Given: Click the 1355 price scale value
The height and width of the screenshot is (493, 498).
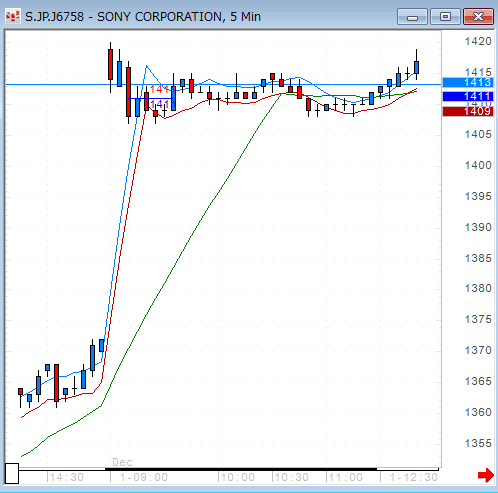Looking at the screenshot, I should coord(478,443).
